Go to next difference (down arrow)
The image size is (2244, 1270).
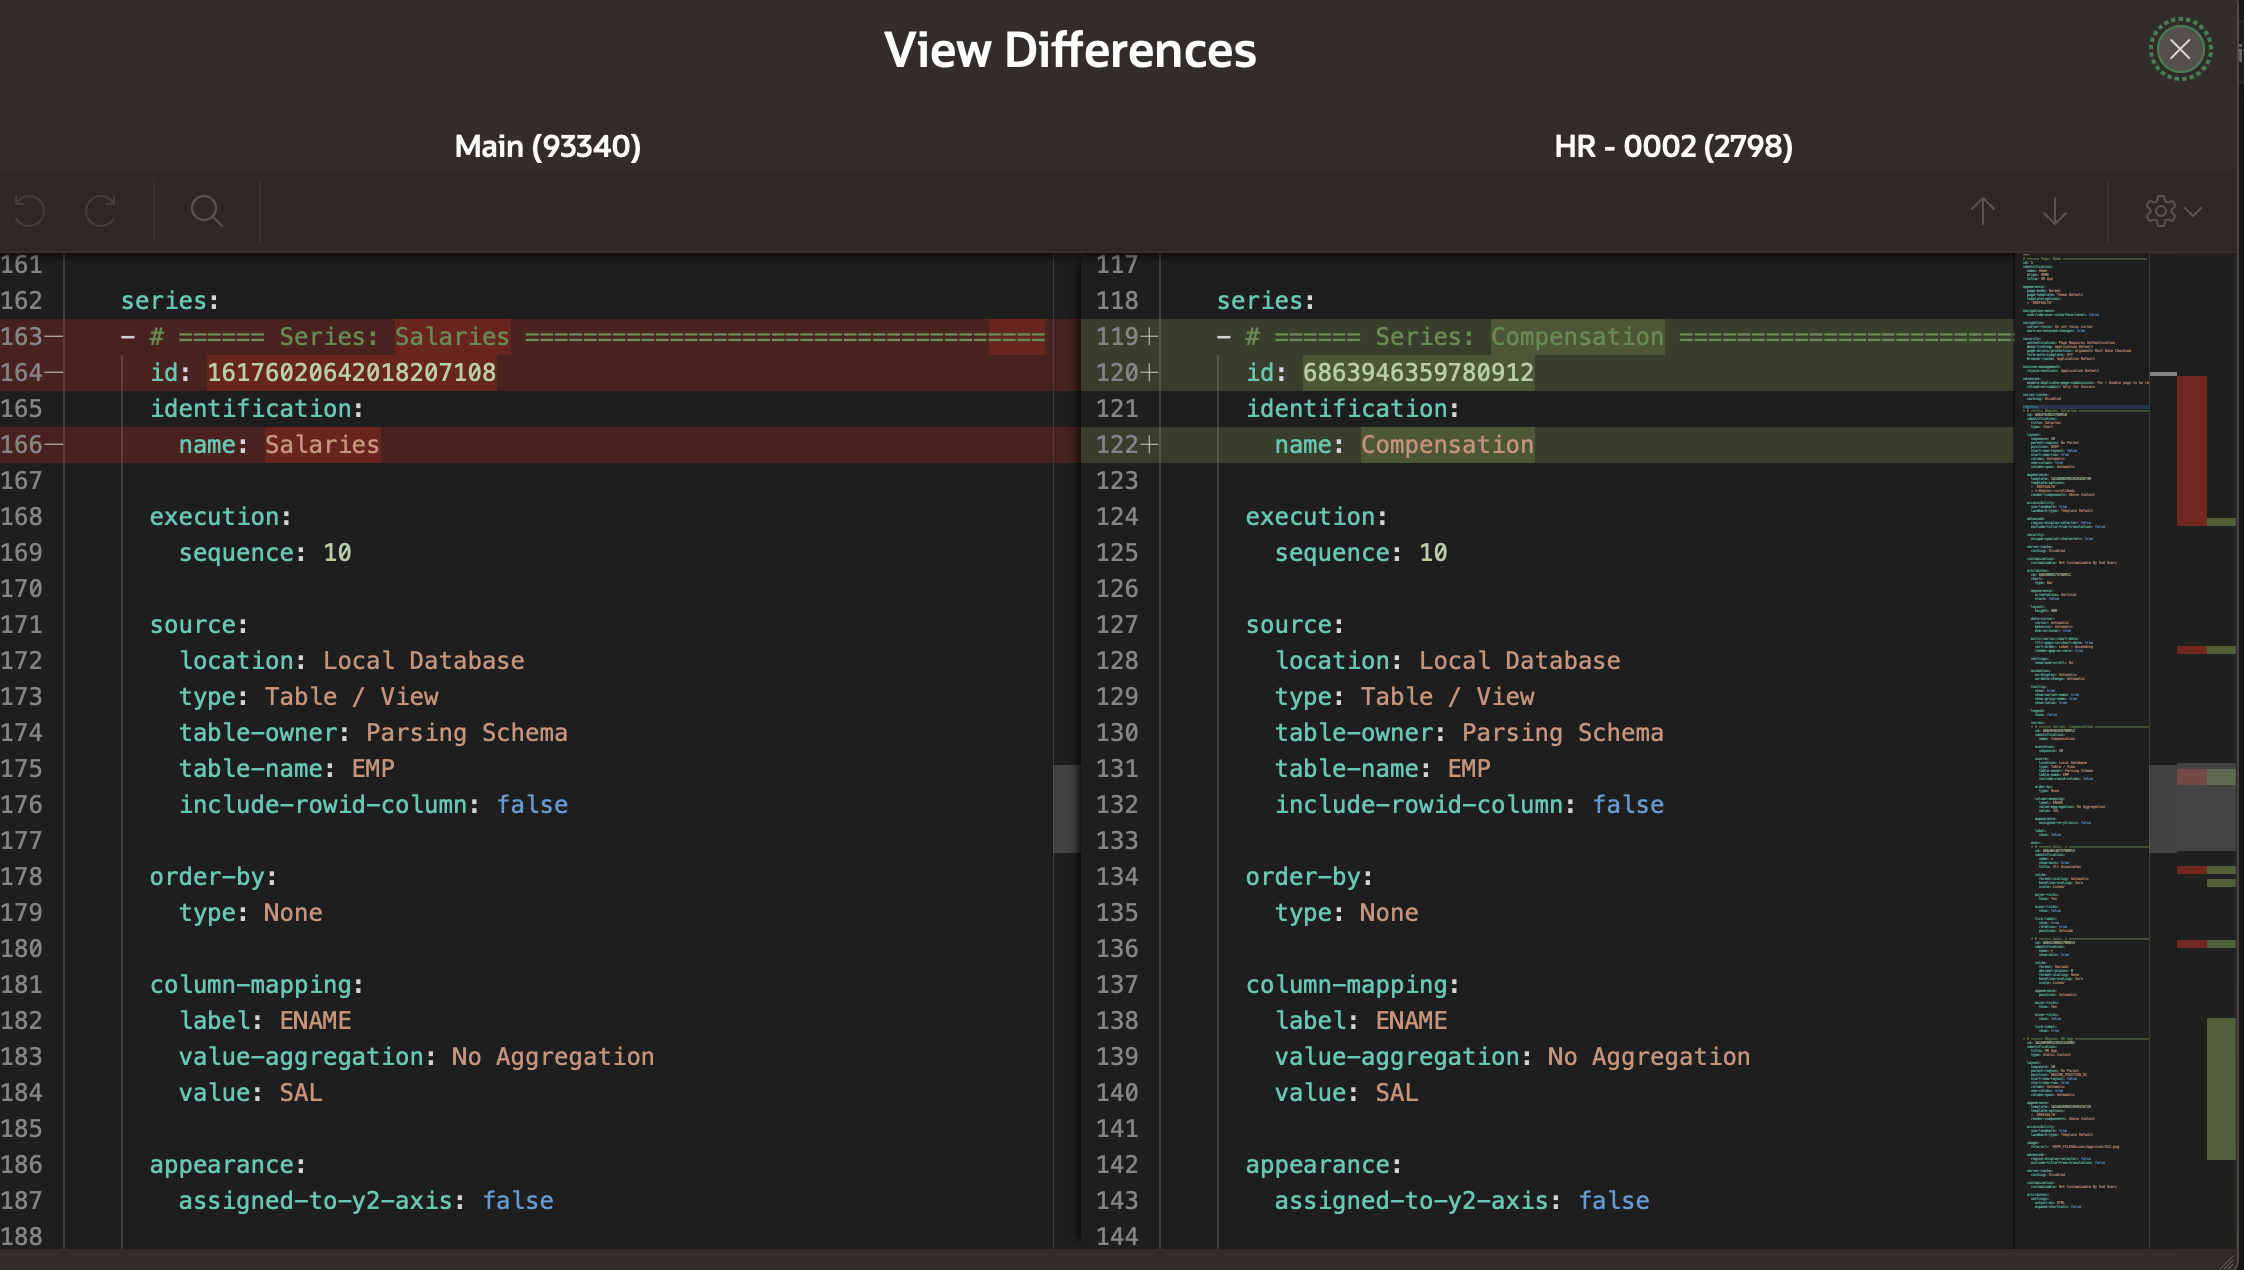pos(2055,211)
